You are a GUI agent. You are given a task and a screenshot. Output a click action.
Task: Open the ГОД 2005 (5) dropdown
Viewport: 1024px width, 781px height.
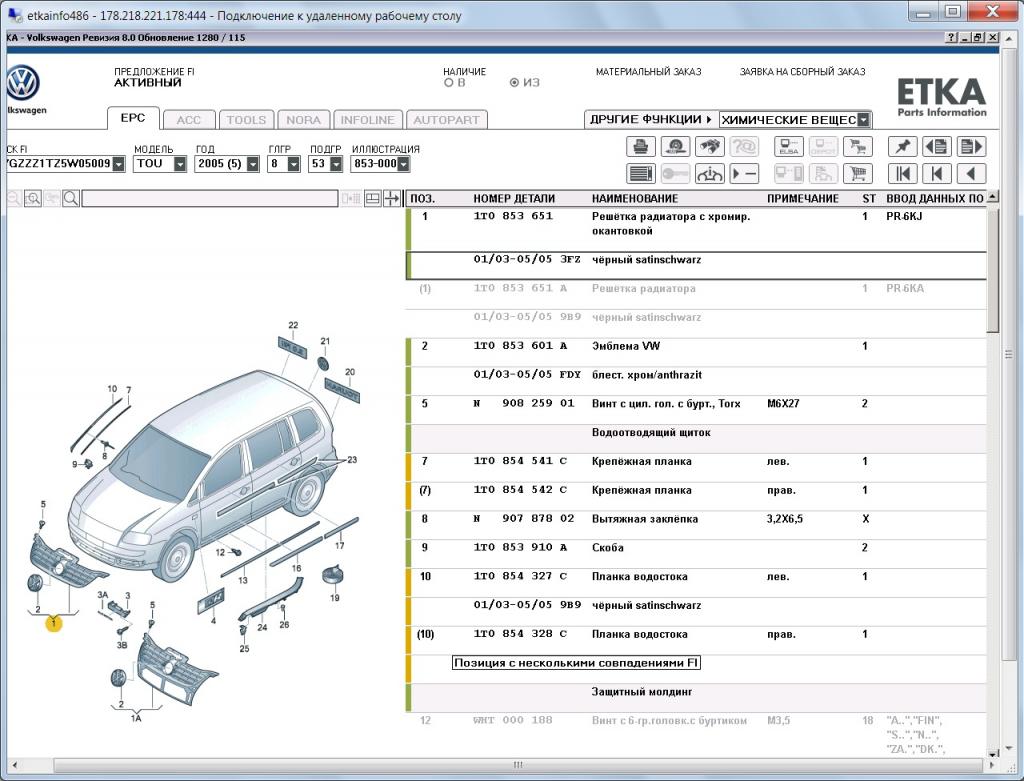(253, 164)
